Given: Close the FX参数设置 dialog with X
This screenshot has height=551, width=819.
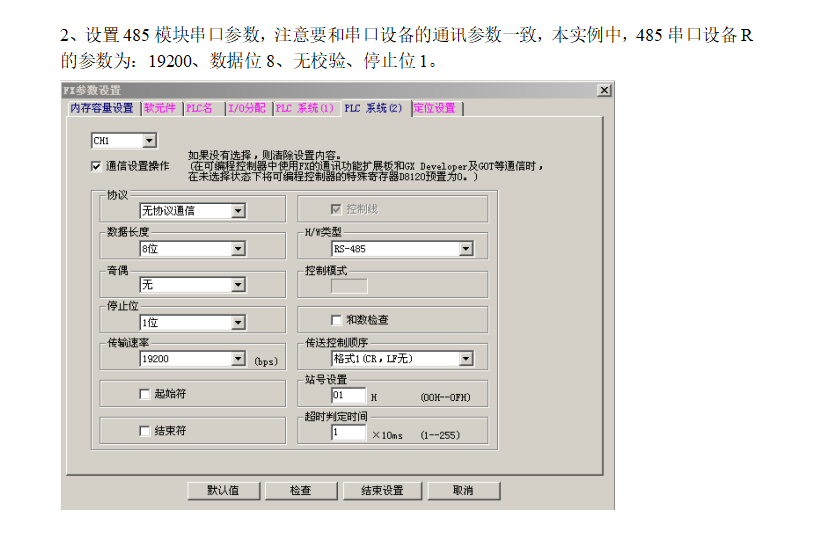Looking at the screenshot, I should tap(604, 90).
